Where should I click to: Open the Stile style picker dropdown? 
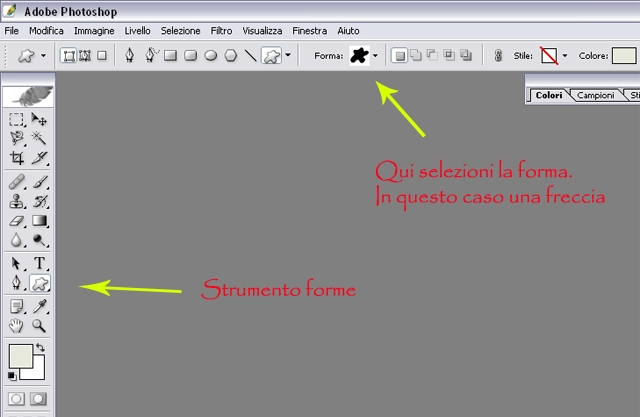[x=565, y=56]
